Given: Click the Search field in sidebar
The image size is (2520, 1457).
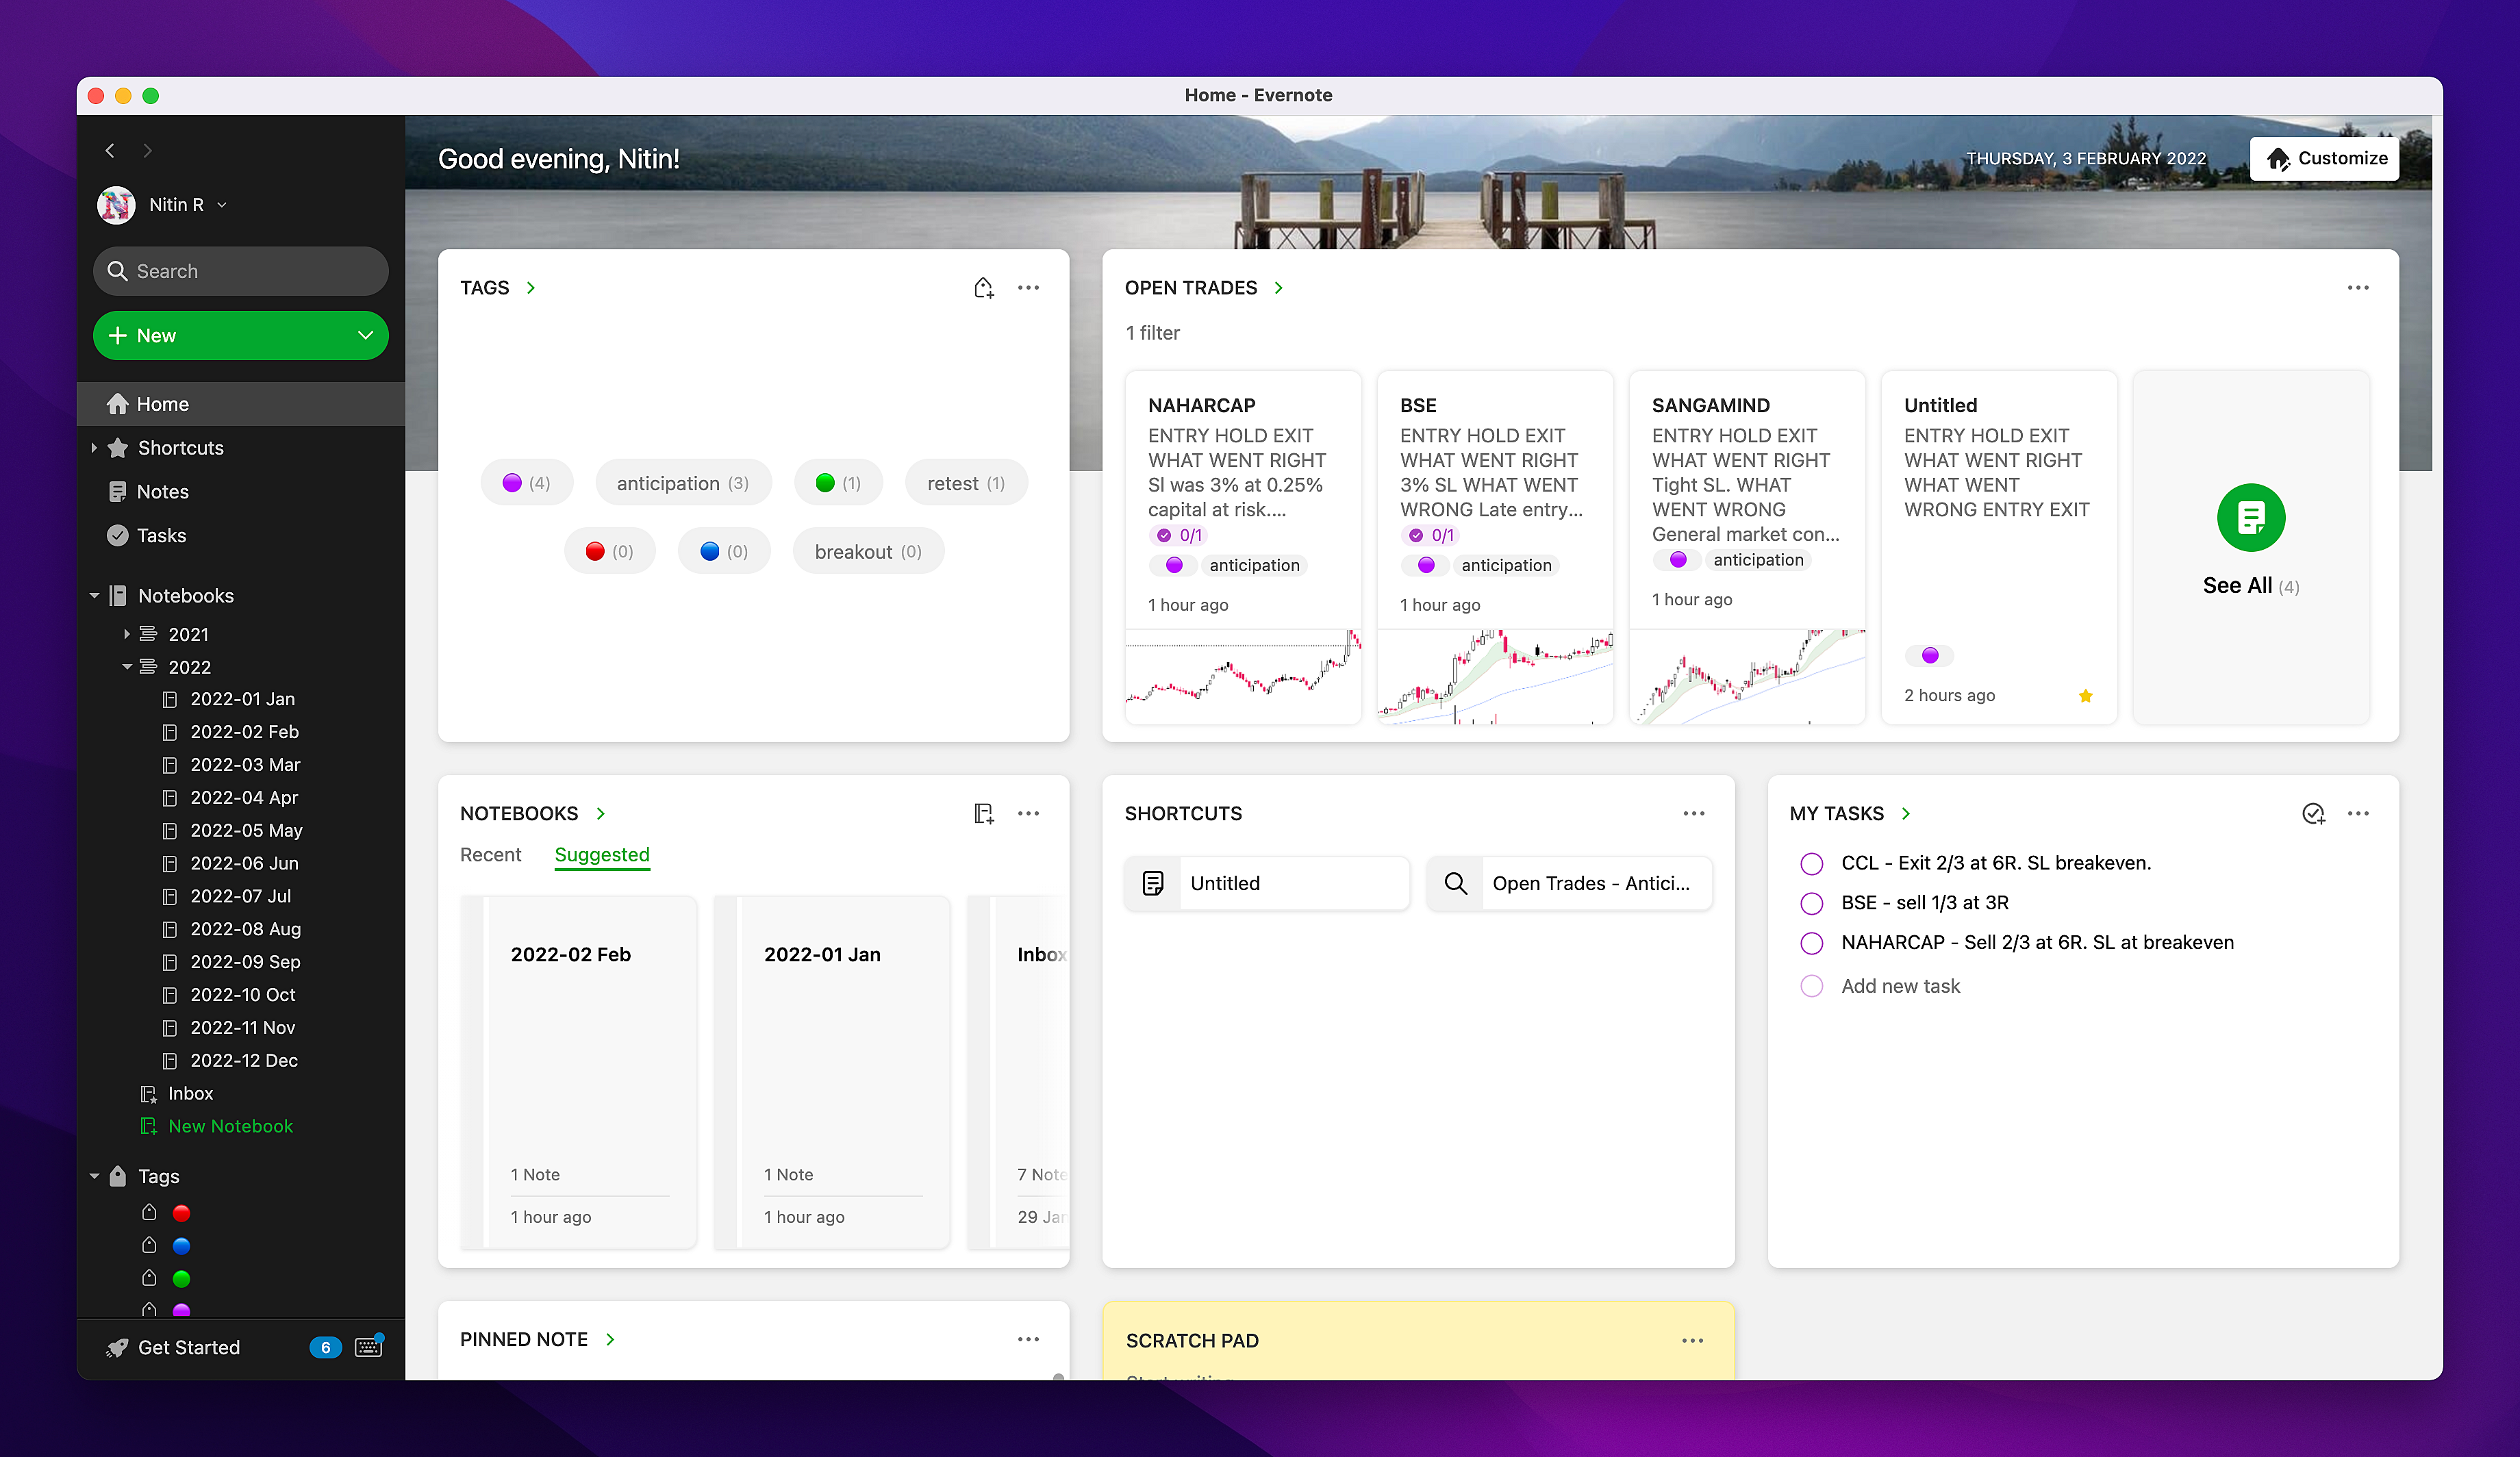Looking at the screenshot, I should click(241, 271).
